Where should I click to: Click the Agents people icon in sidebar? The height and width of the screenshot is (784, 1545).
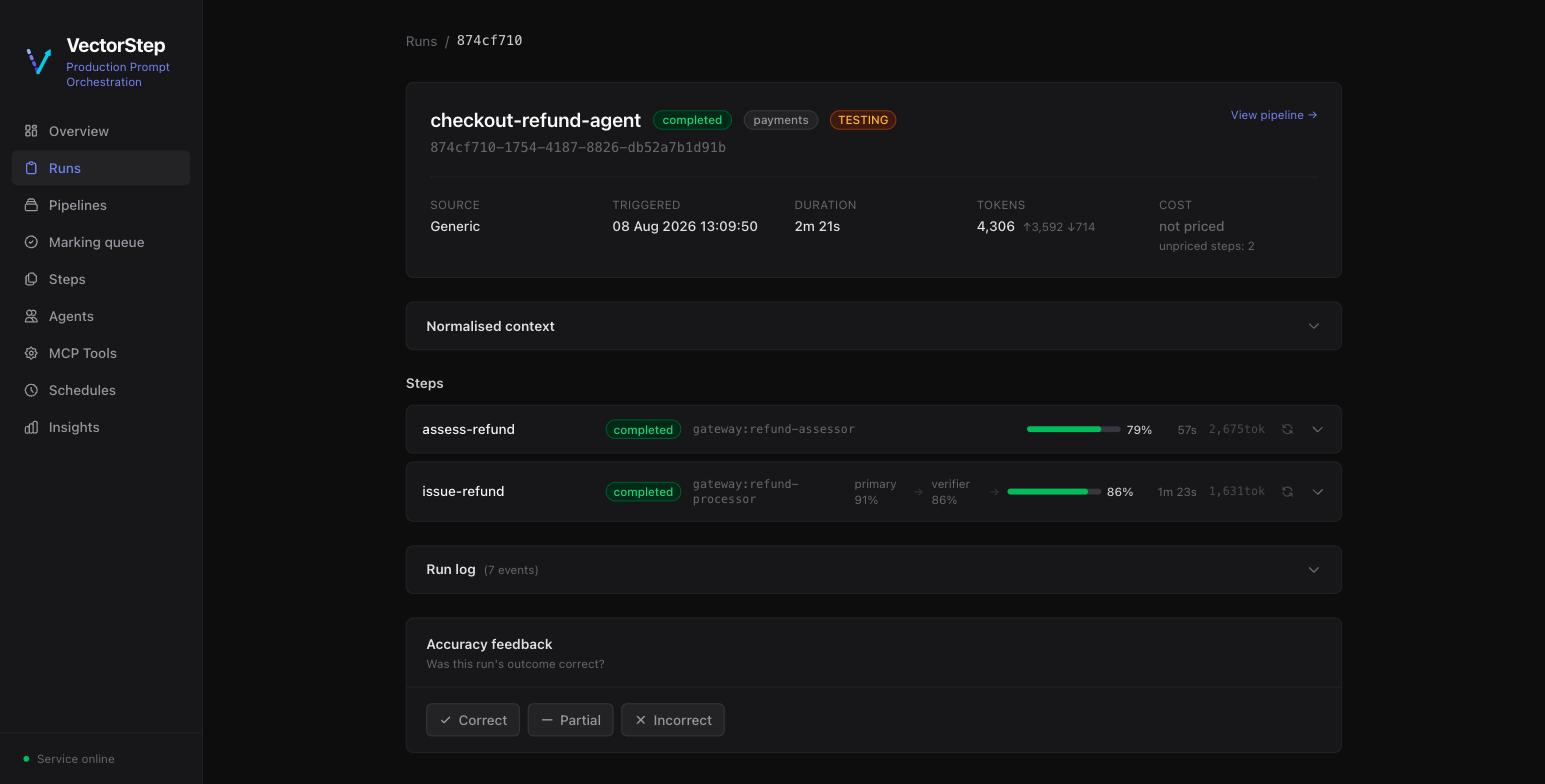tap(31, 316)
